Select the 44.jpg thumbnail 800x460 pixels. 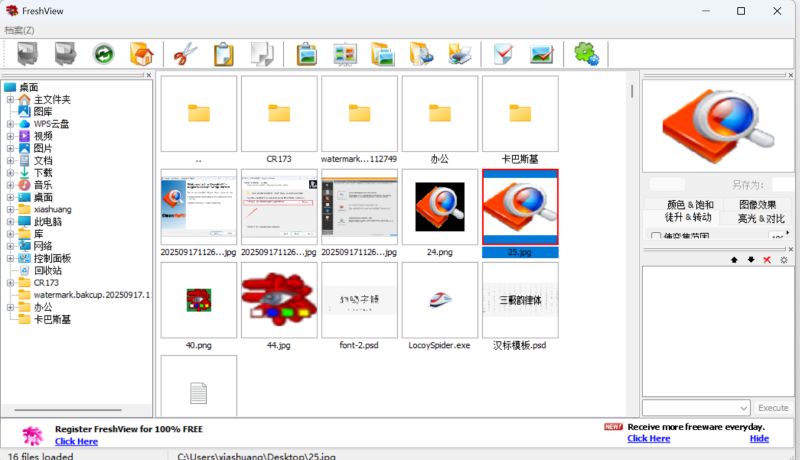pyautogui.click(x=279, y=300)
